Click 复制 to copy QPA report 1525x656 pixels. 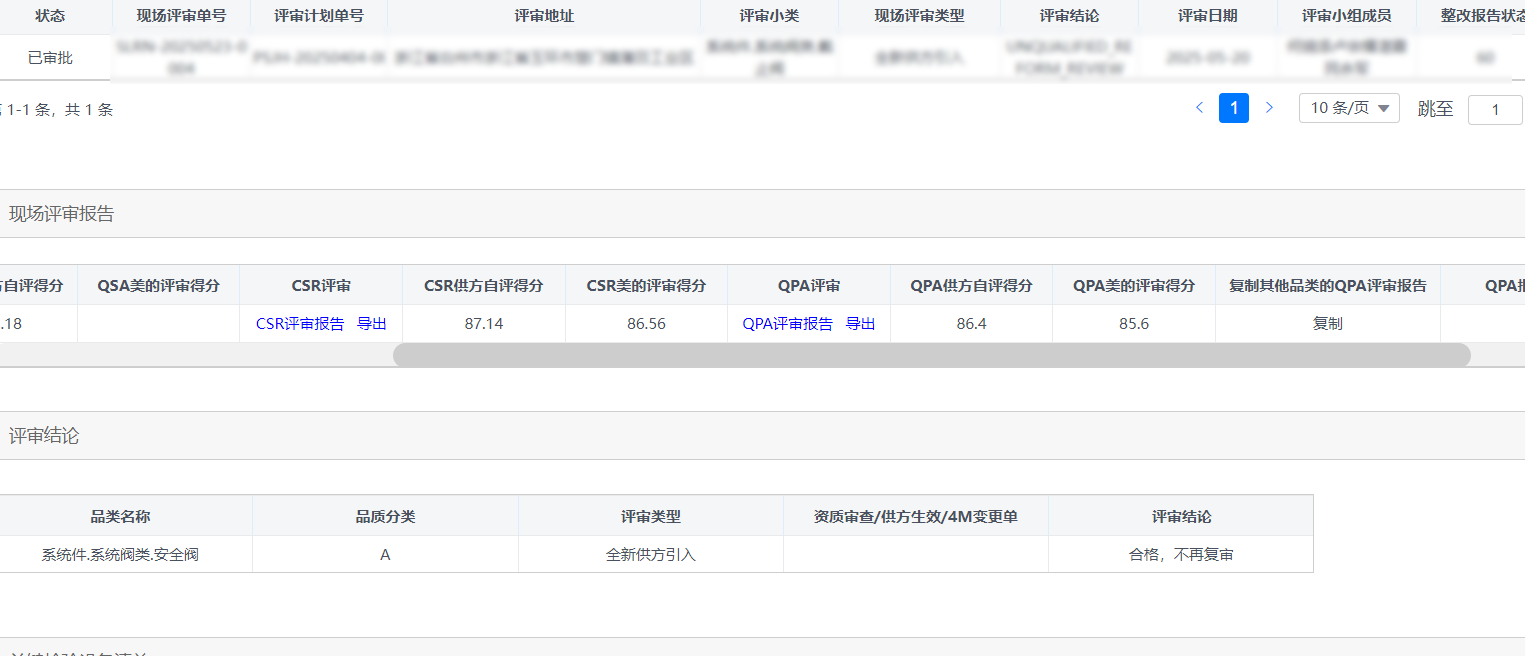pyautogui.click(x=1327, y=324)
